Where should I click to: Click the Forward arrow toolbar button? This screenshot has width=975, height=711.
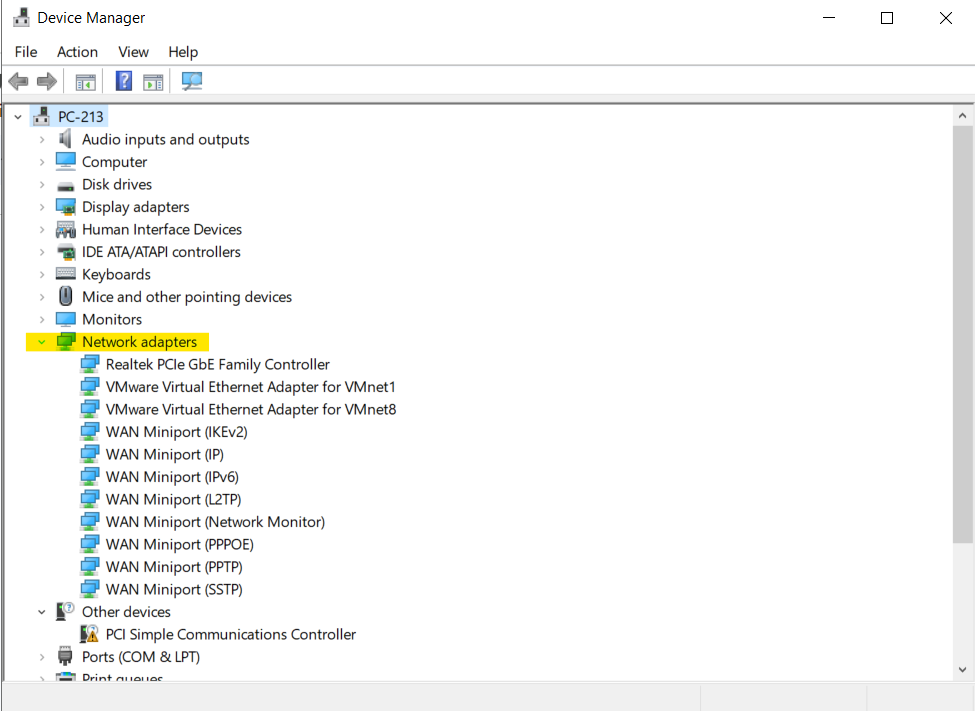click(46, 81)
